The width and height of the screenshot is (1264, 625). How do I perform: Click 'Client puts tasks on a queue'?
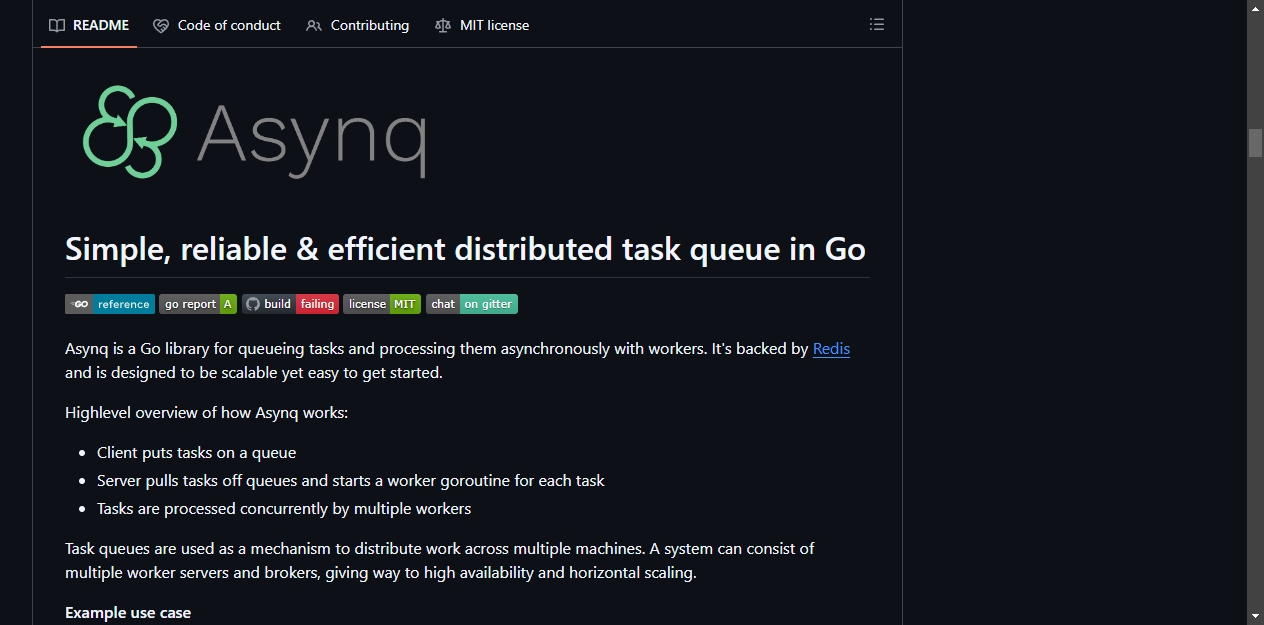coord(197,453)
